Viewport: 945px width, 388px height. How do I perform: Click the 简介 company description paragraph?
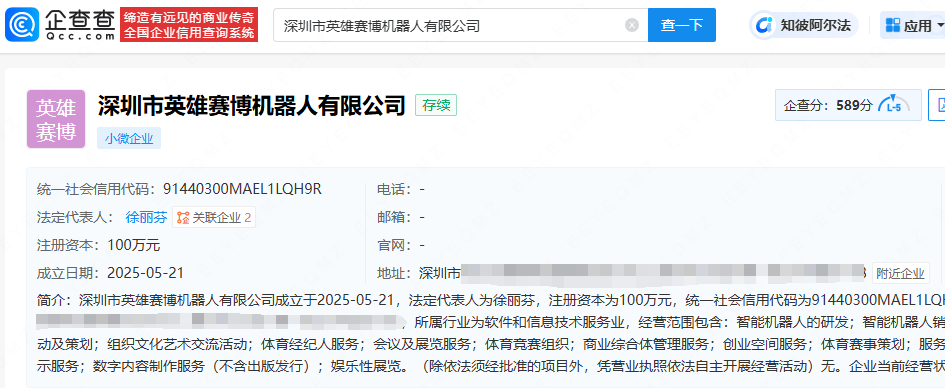click(491, 333)
